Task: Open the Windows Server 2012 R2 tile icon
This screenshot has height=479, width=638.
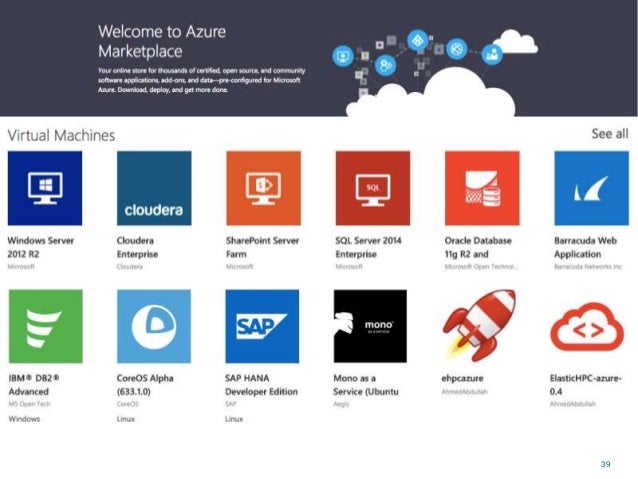Action: tap(45, 188)
